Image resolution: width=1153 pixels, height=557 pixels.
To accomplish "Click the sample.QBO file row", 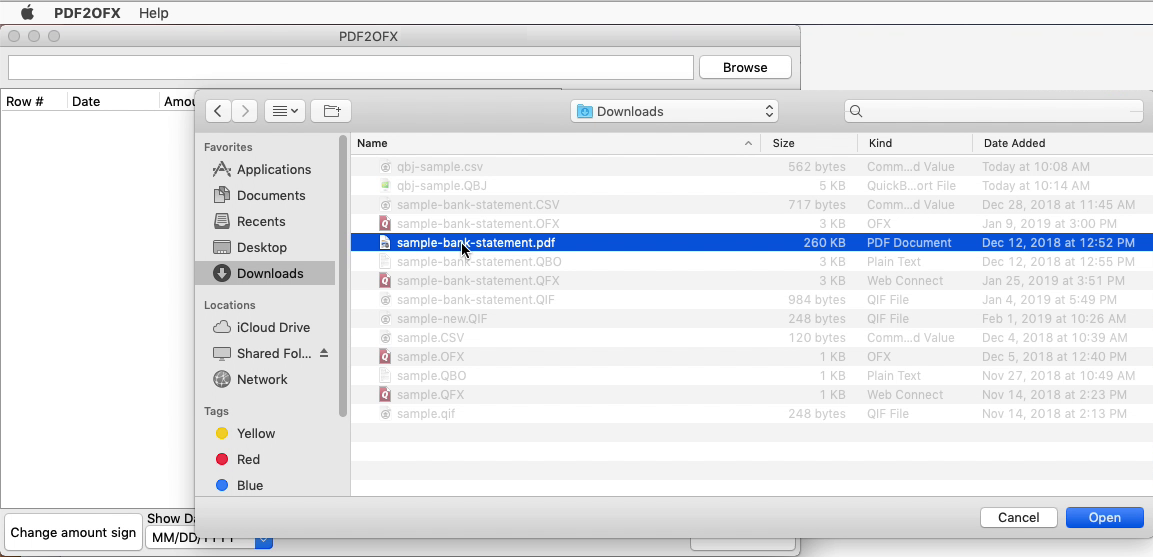I will (752, 375).
